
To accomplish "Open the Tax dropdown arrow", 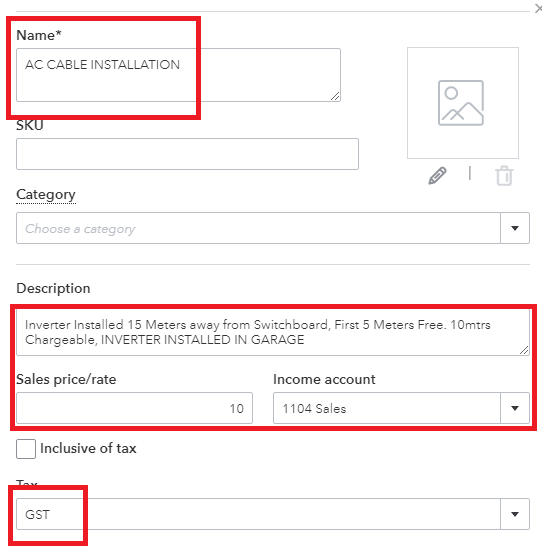I will [x=515, y=514].
